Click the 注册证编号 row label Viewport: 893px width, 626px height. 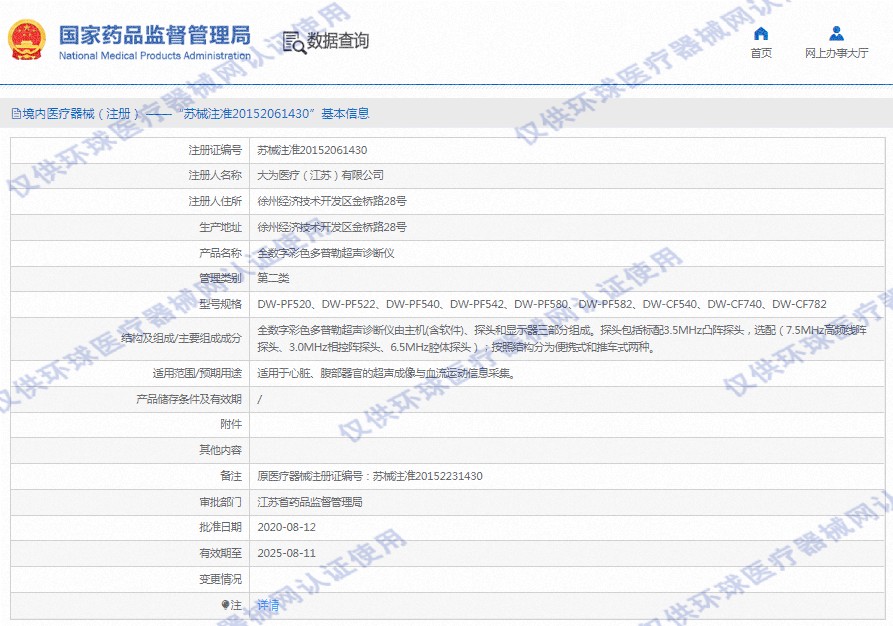click(215, 150)
